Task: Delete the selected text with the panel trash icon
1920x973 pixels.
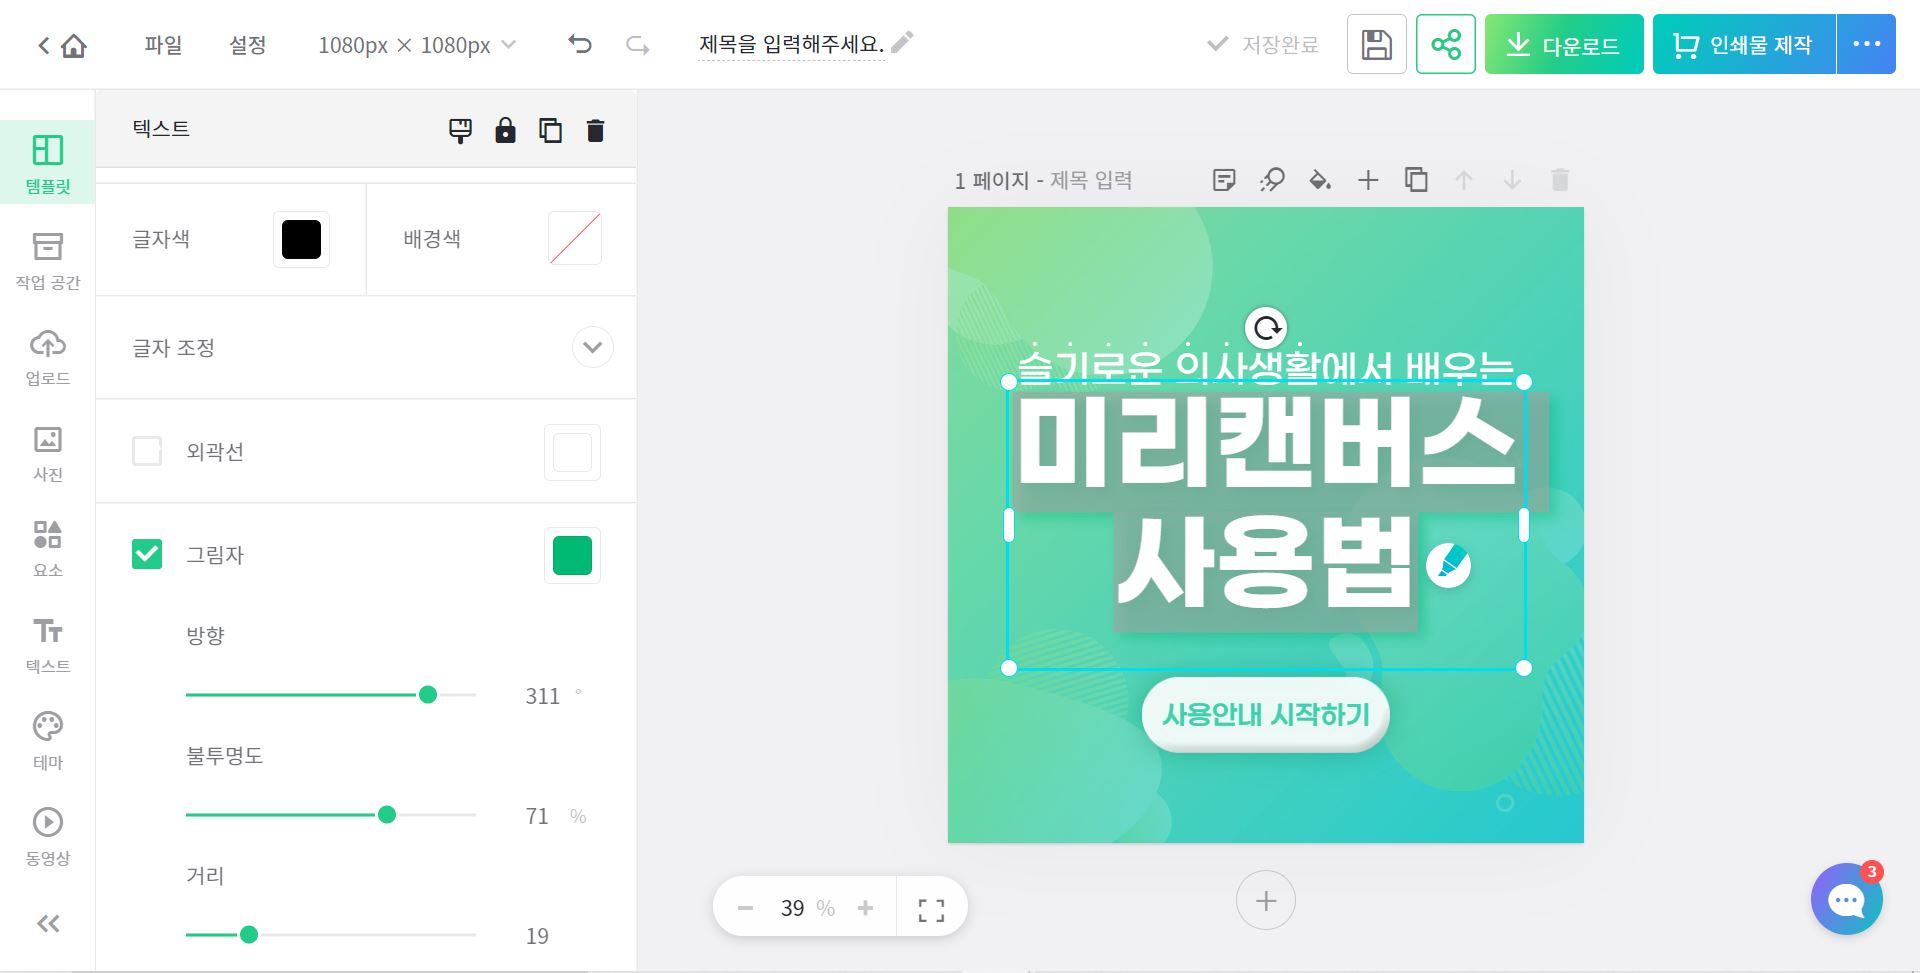Action: point(595,130)
